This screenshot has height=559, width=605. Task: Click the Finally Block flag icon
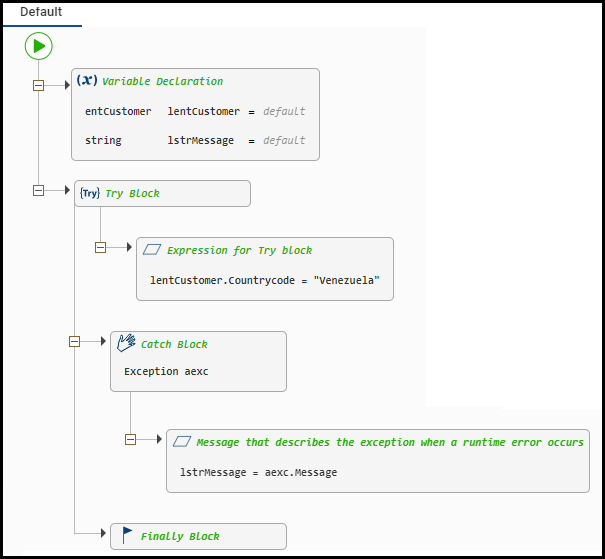click(126, 536)
